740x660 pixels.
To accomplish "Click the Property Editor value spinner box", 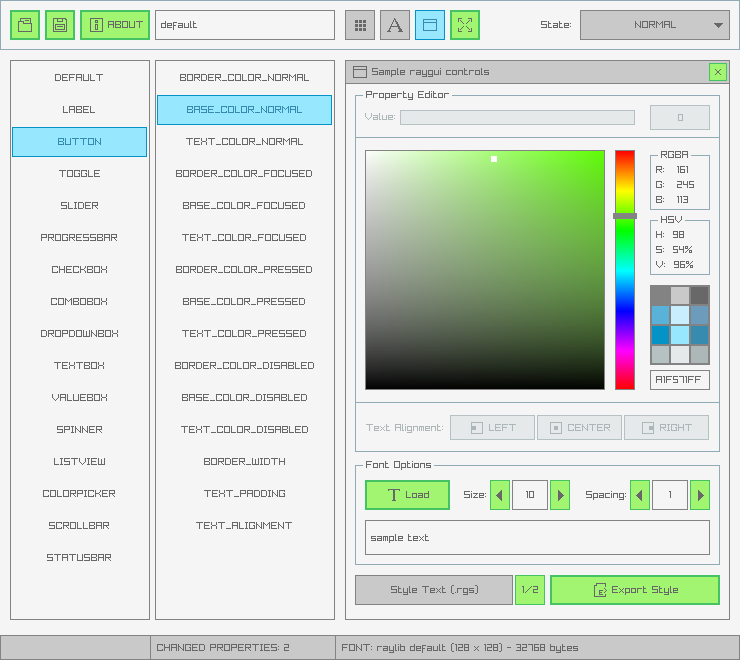I will tap(680, 118).
